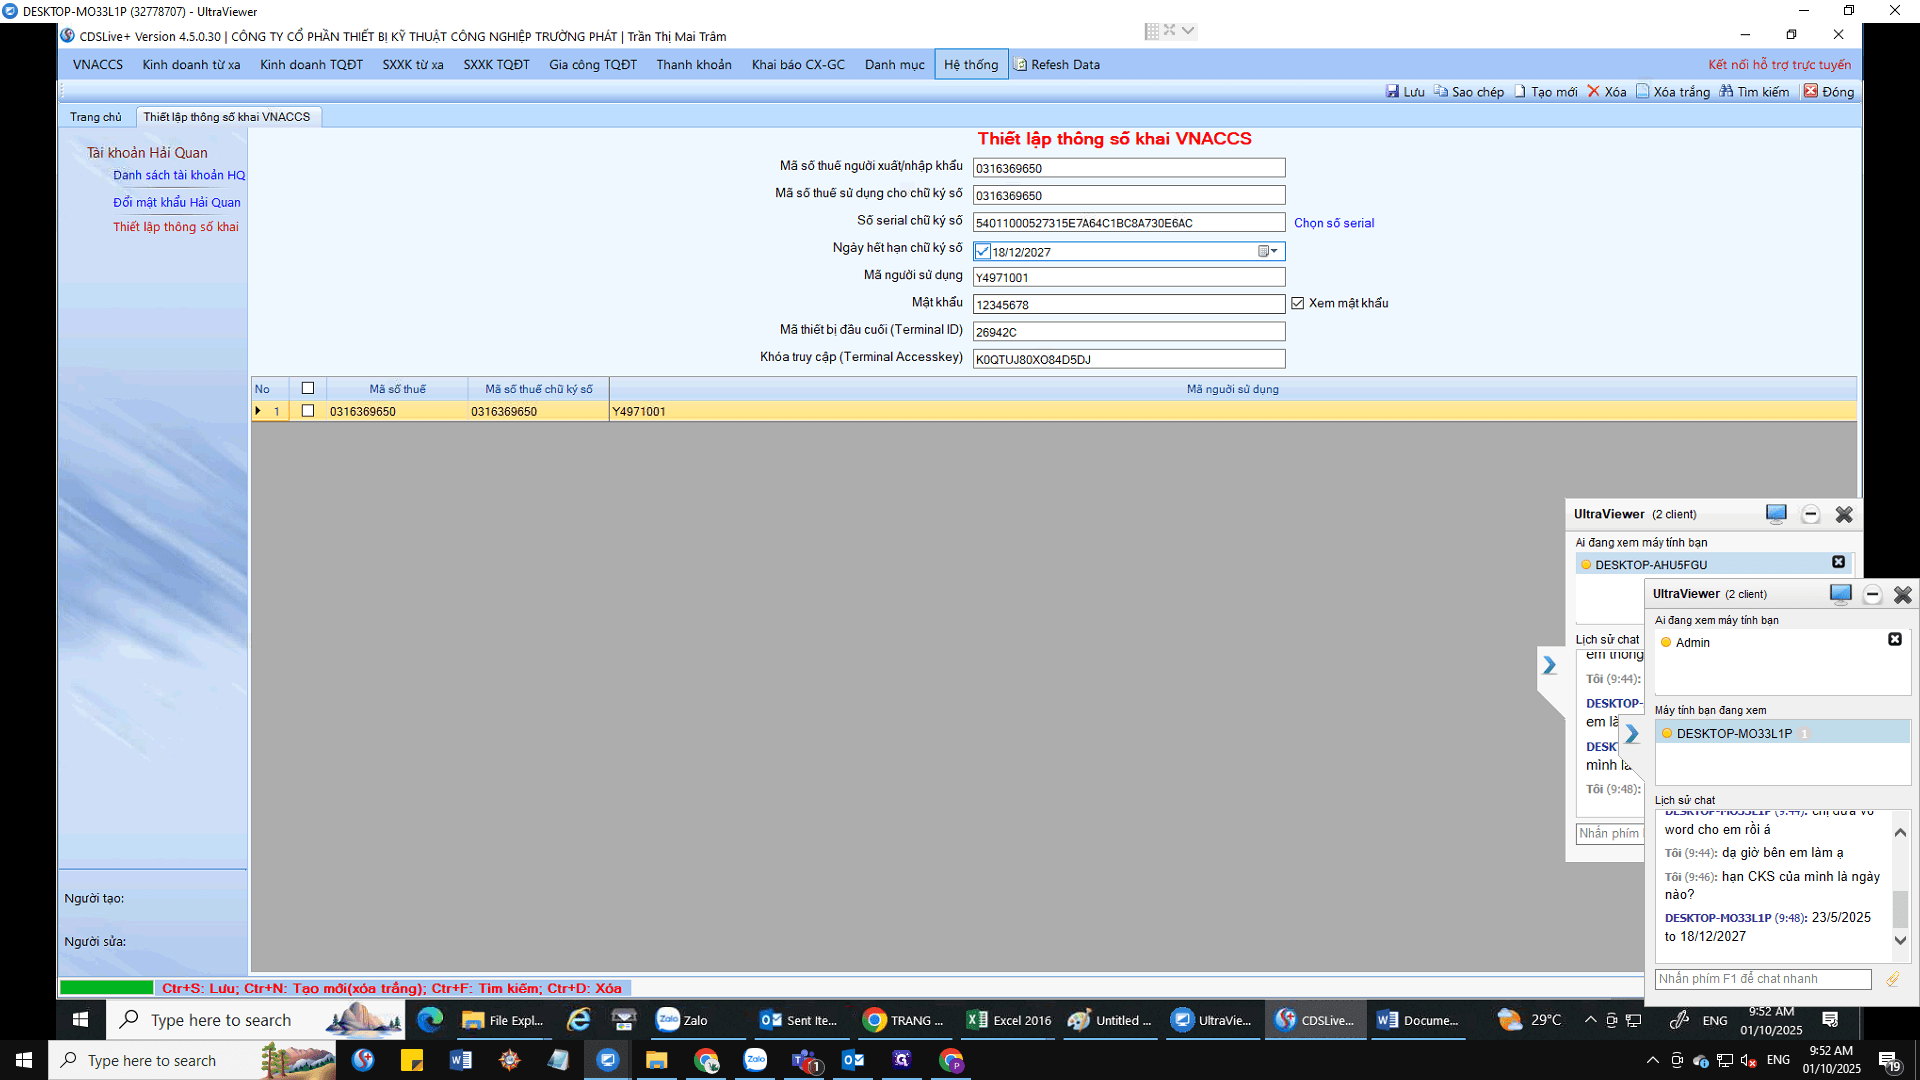Open the VNACCS menu
This screenshot has width=1920, height=1080.
(x=98, y=64)
